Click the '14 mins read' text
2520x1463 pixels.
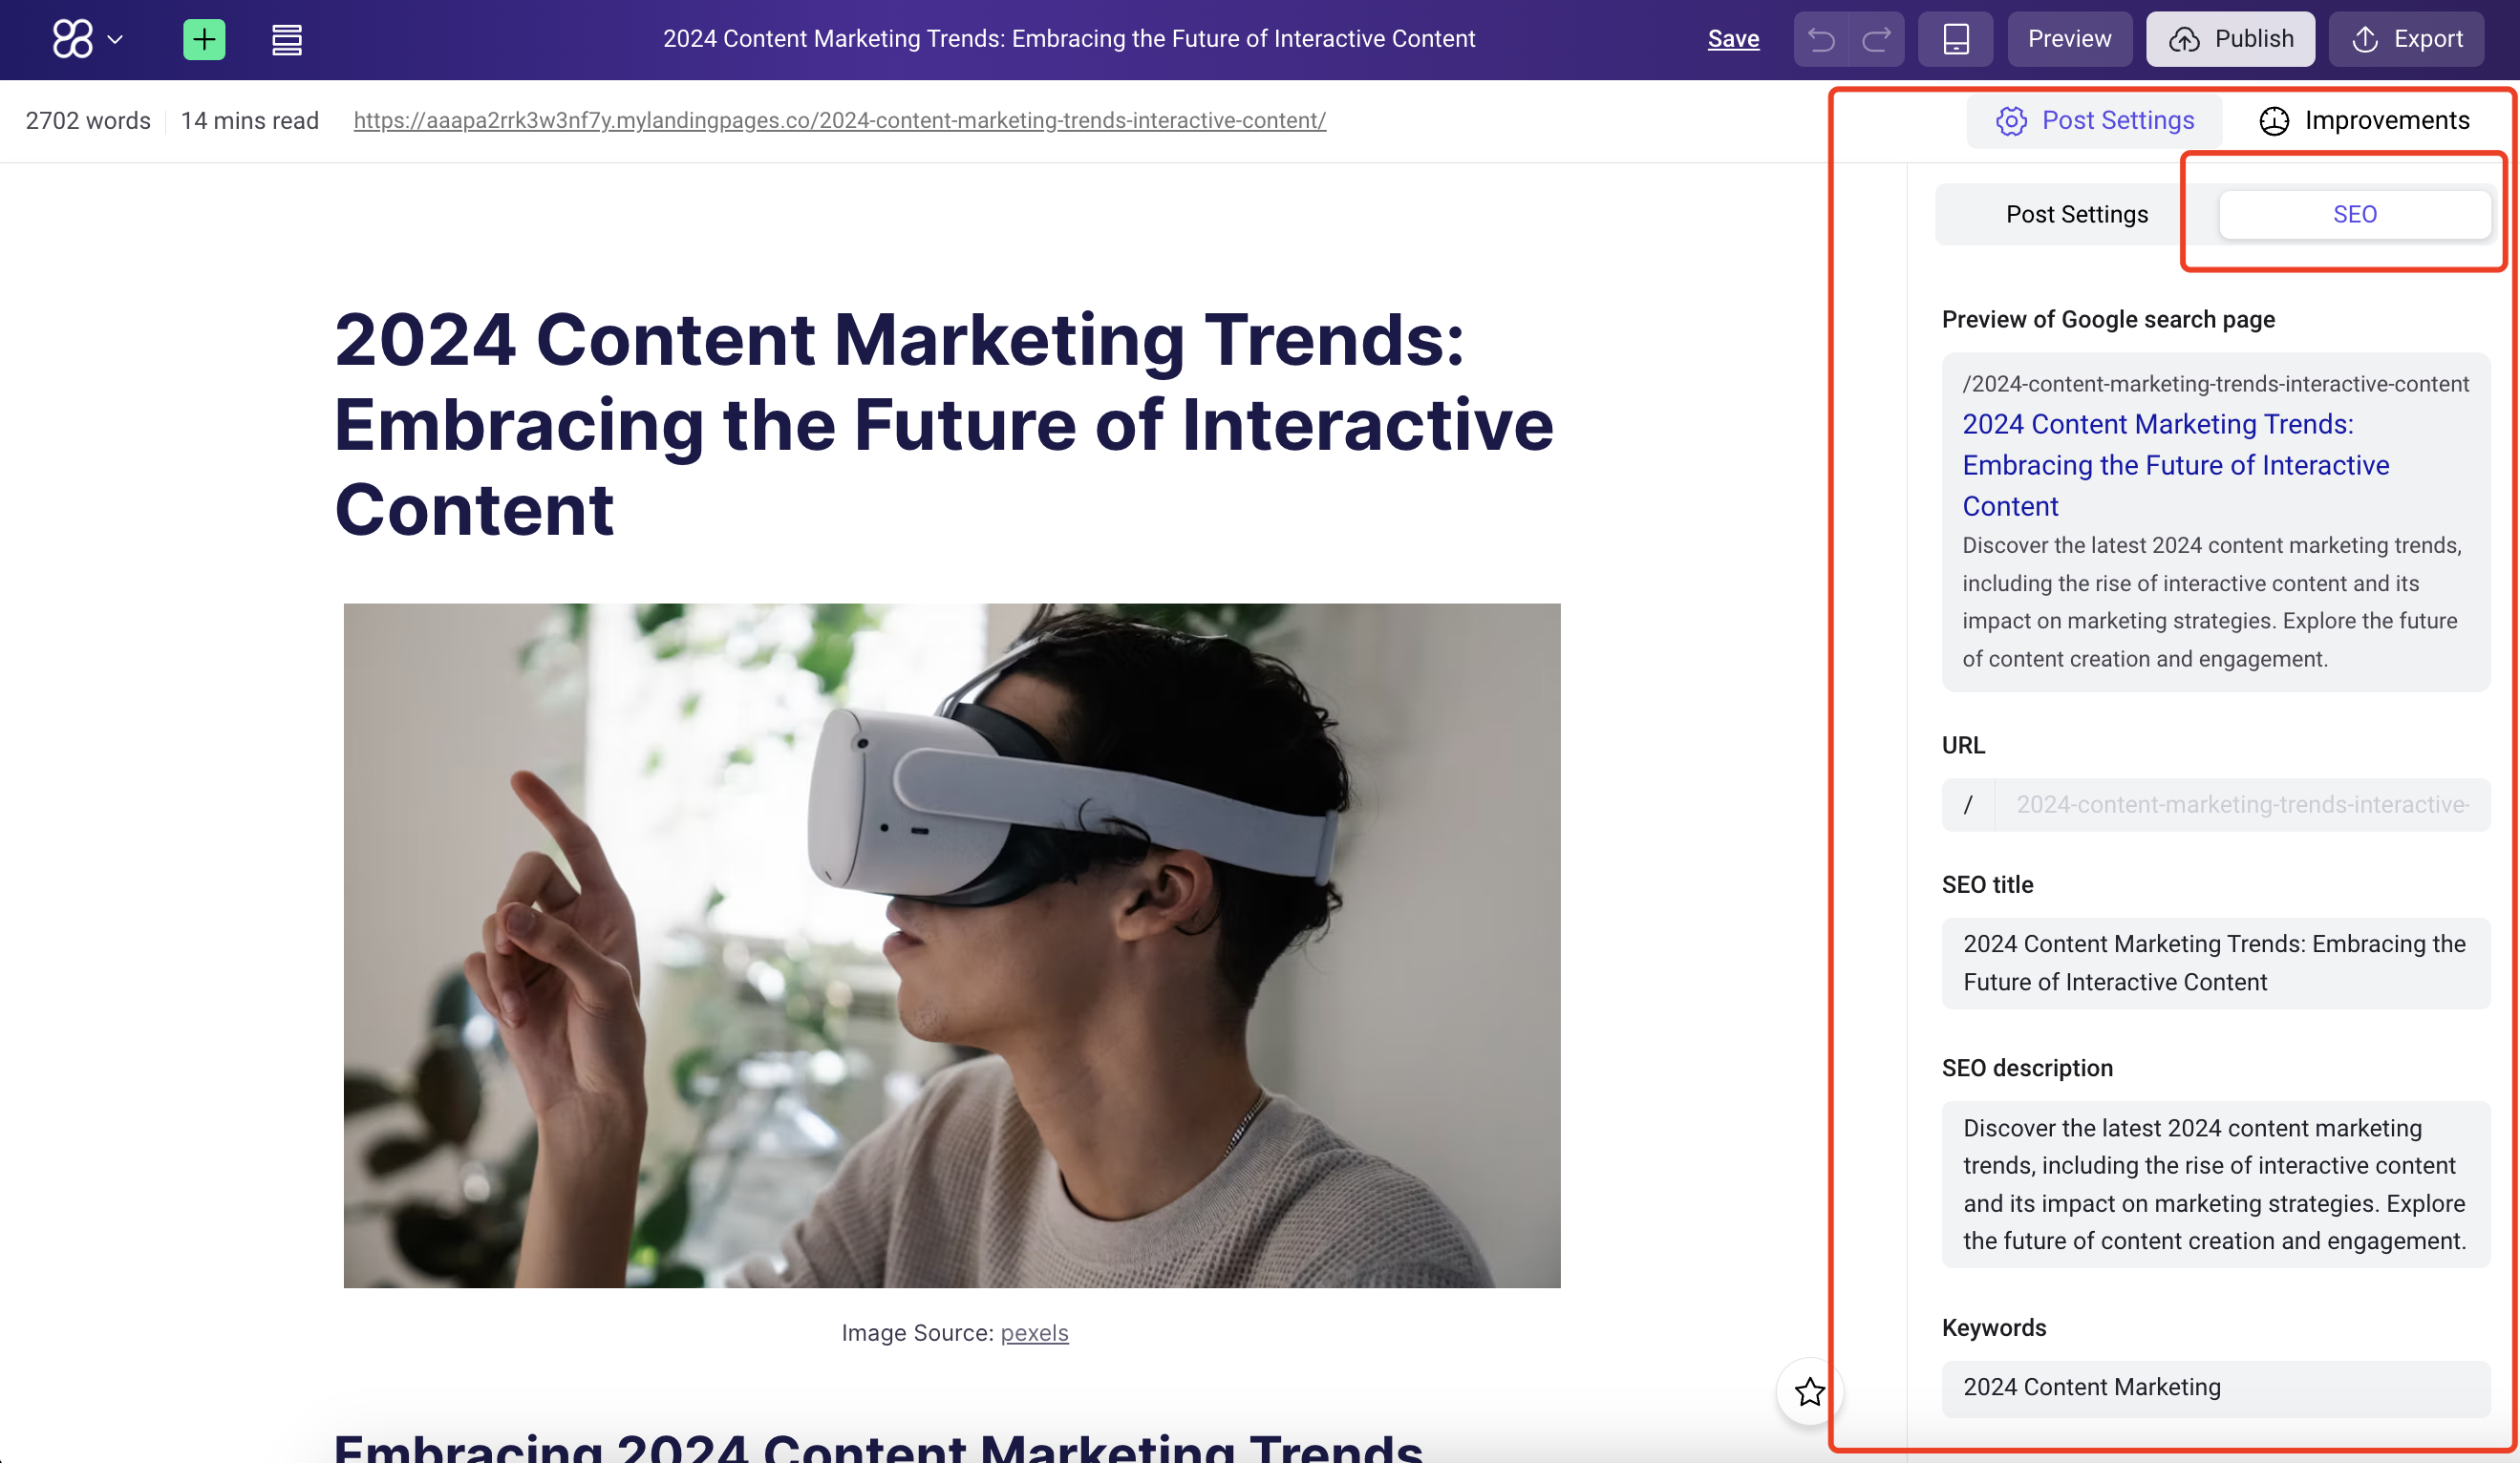click(x=249, y=120)
